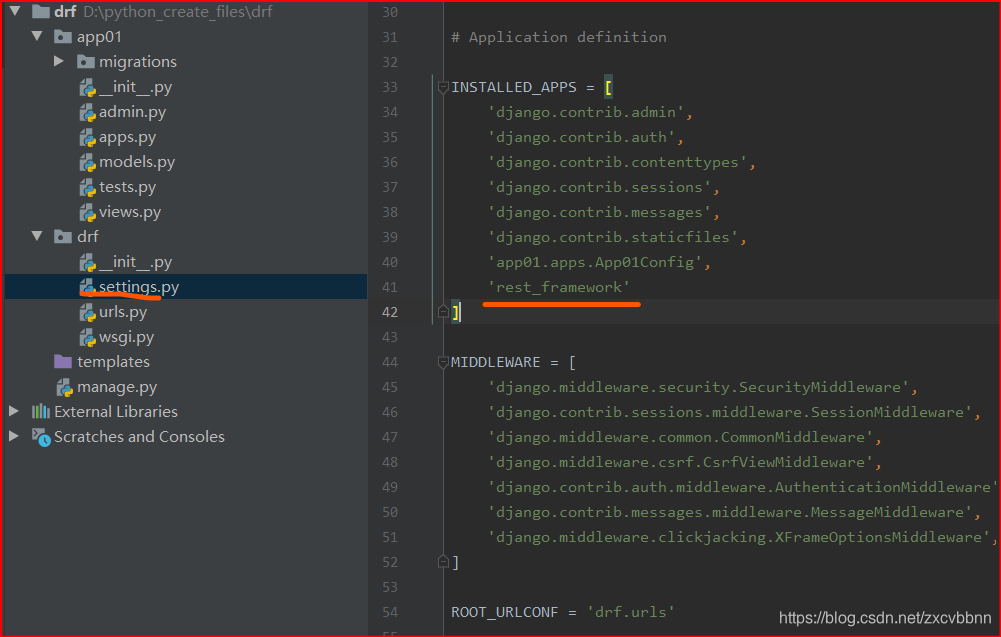Click the inner drf package folder icon
The height and width of the screenshot is (637, 1001).
pyautogui.click(x=63, y=237)
